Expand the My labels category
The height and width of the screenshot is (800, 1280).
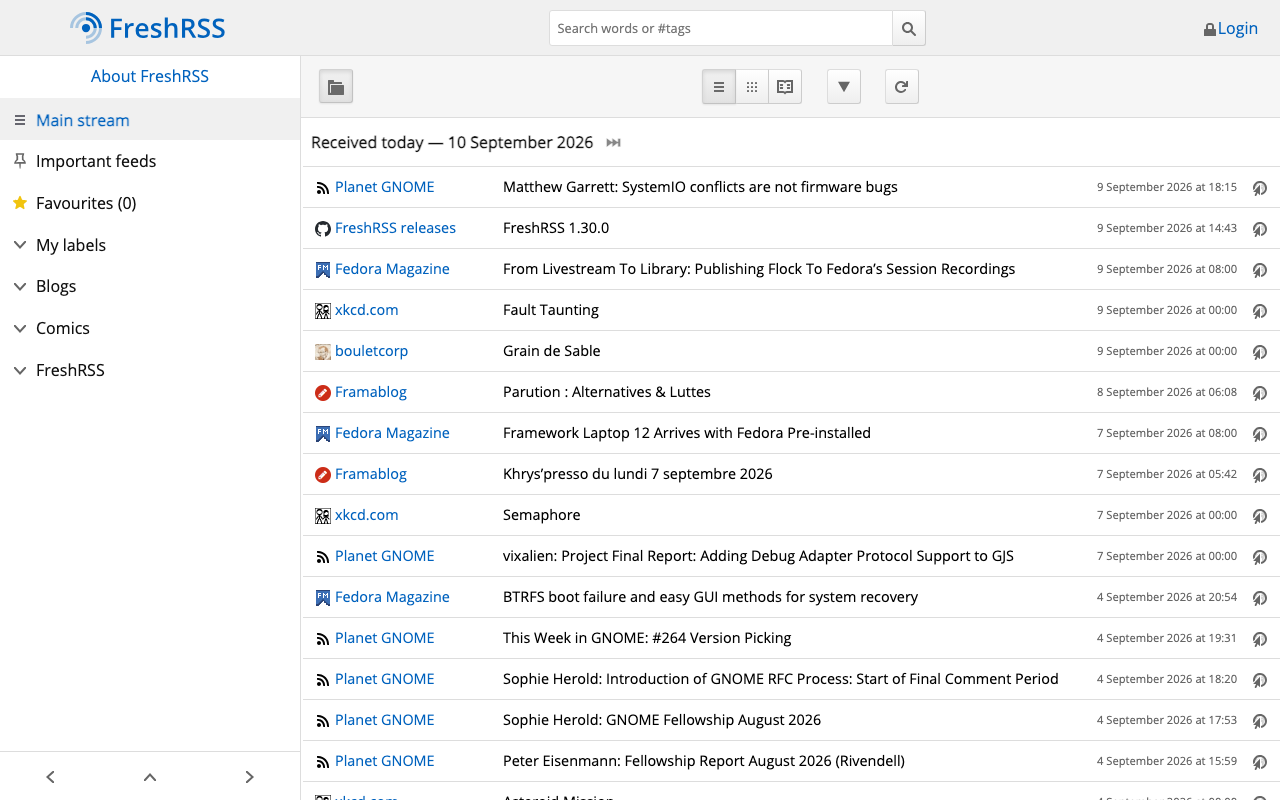(20, 245)
